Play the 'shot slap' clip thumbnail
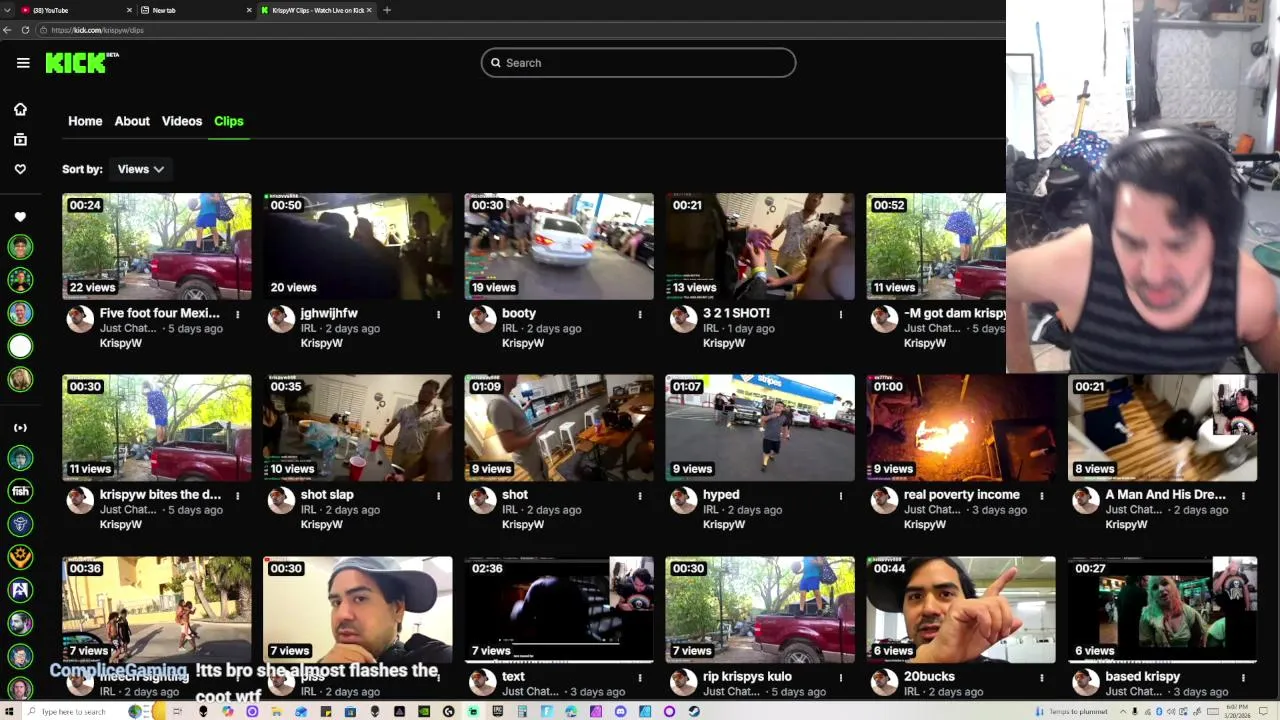Image resolution: width=1280 pixels, height=720 pixels. (x=358, y=428)
